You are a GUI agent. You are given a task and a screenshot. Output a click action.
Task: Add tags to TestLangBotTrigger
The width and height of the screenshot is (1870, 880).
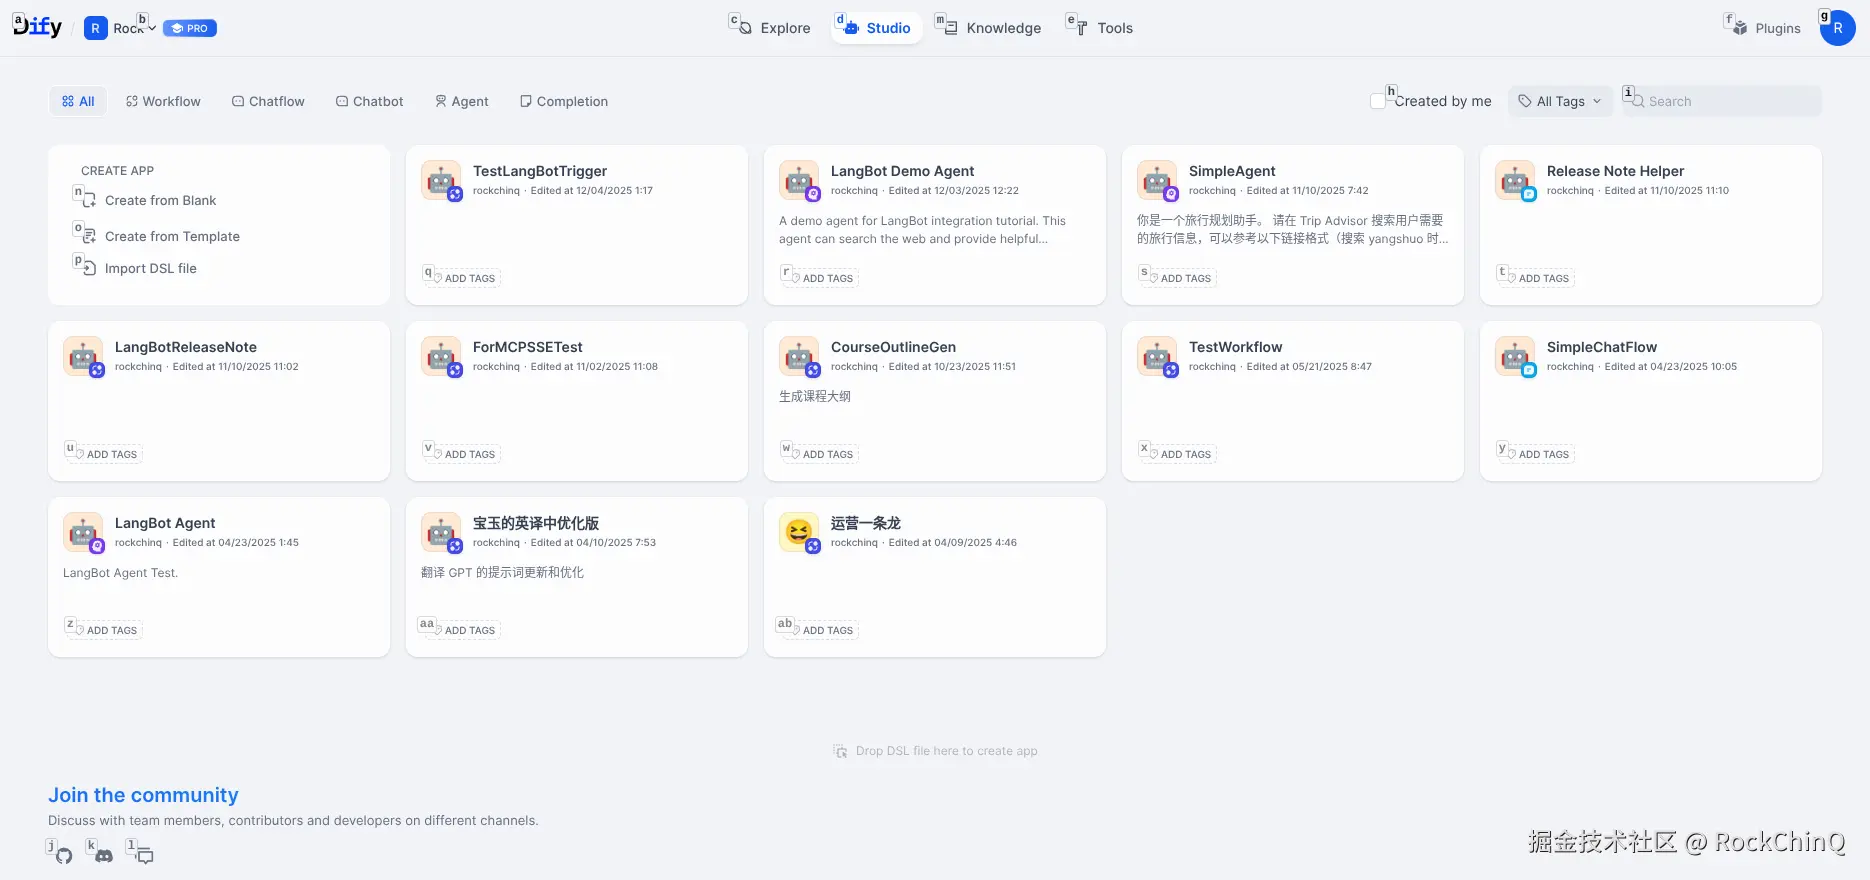click(462, 278)
